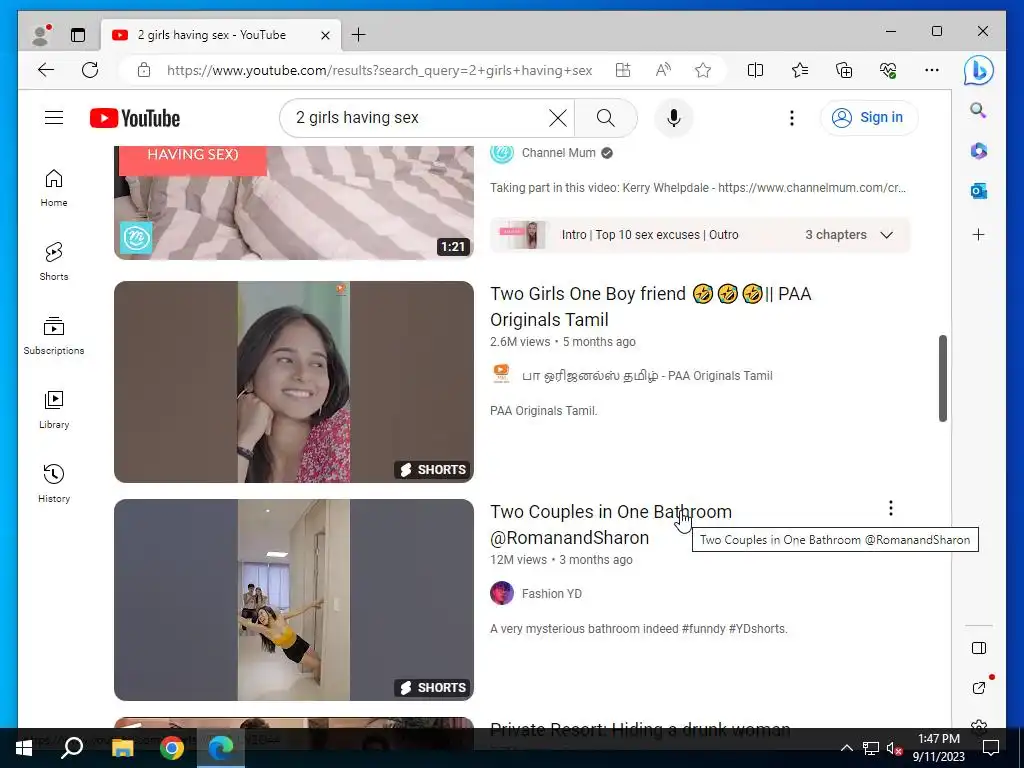Screen dimensions: 1024x768
Task: Close the YouTube browser tab
Action: (x=325, y=35)
